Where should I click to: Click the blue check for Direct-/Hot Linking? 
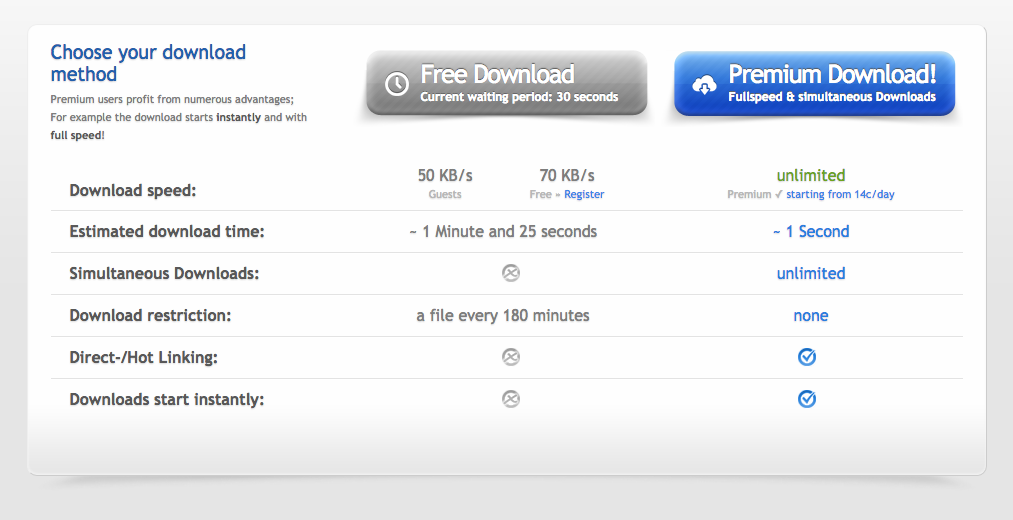807,357
